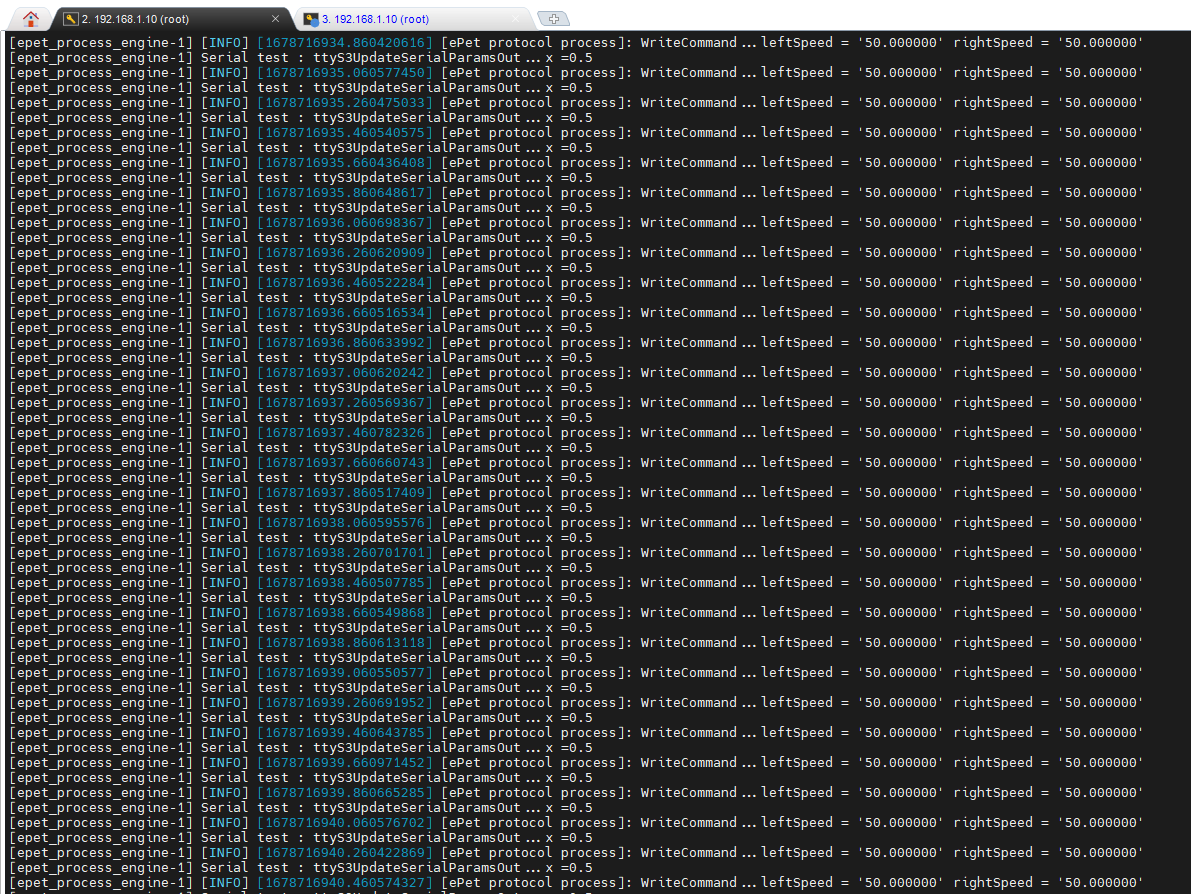Select timestamp 1678716940.460574327
1191x894 pixels.
tap(345, 883)
